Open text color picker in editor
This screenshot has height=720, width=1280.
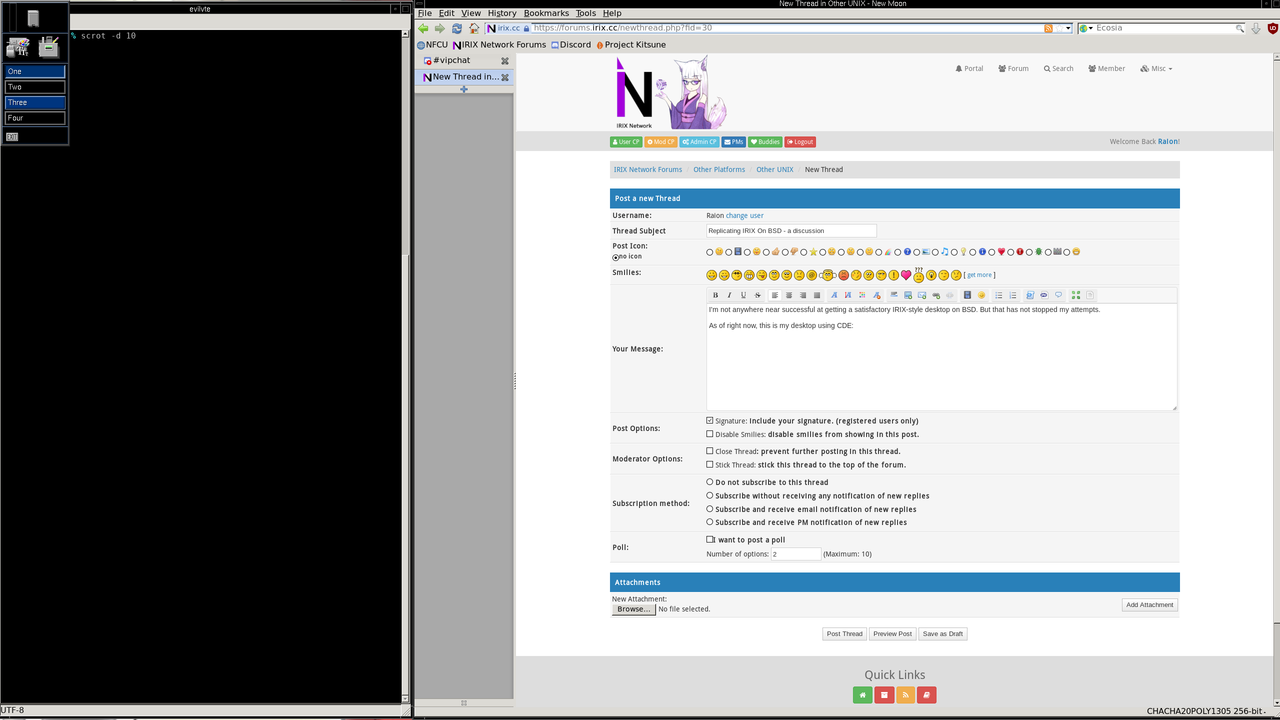[862, 295]
